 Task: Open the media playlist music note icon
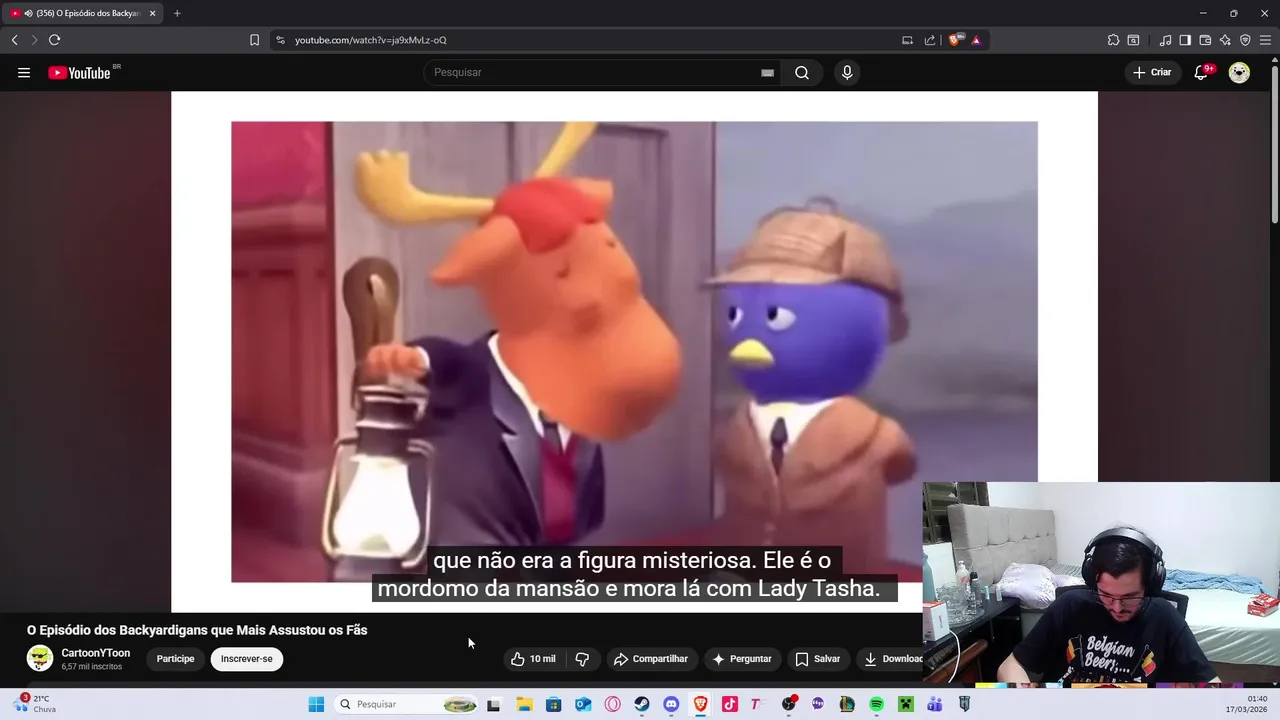pos(1165,40)
